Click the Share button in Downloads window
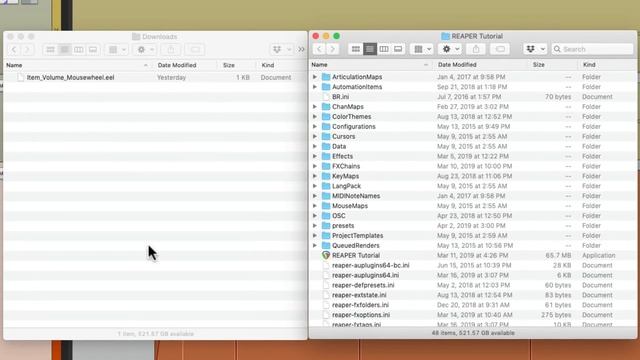This screenshot has width=640, height=360. (171, 50)
